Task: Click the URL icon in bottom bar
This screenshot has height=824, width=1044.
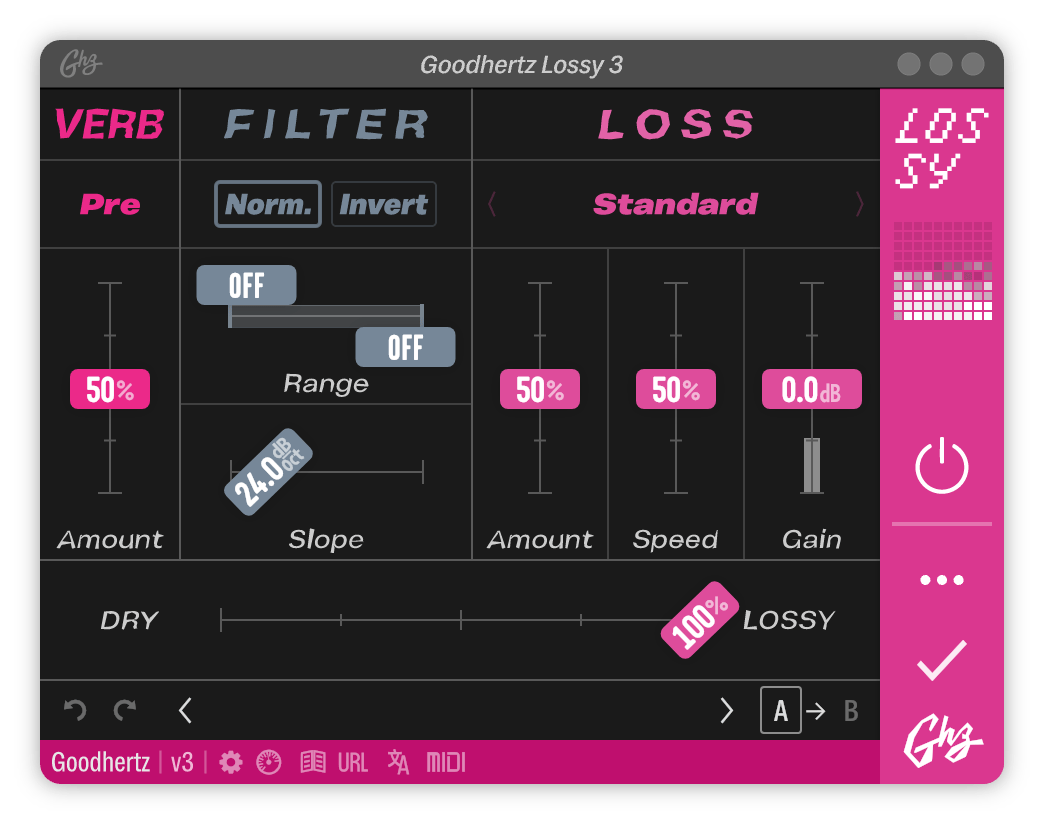Action: [x=352, y=762]
